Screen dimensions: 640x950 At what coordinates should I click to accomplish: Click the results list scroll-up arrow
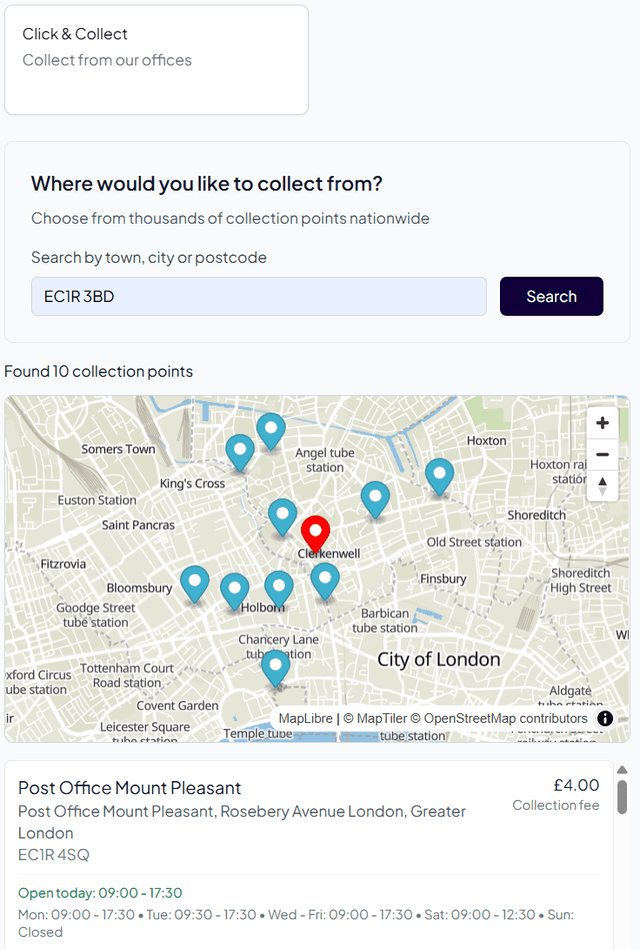(x=622, y=770)
